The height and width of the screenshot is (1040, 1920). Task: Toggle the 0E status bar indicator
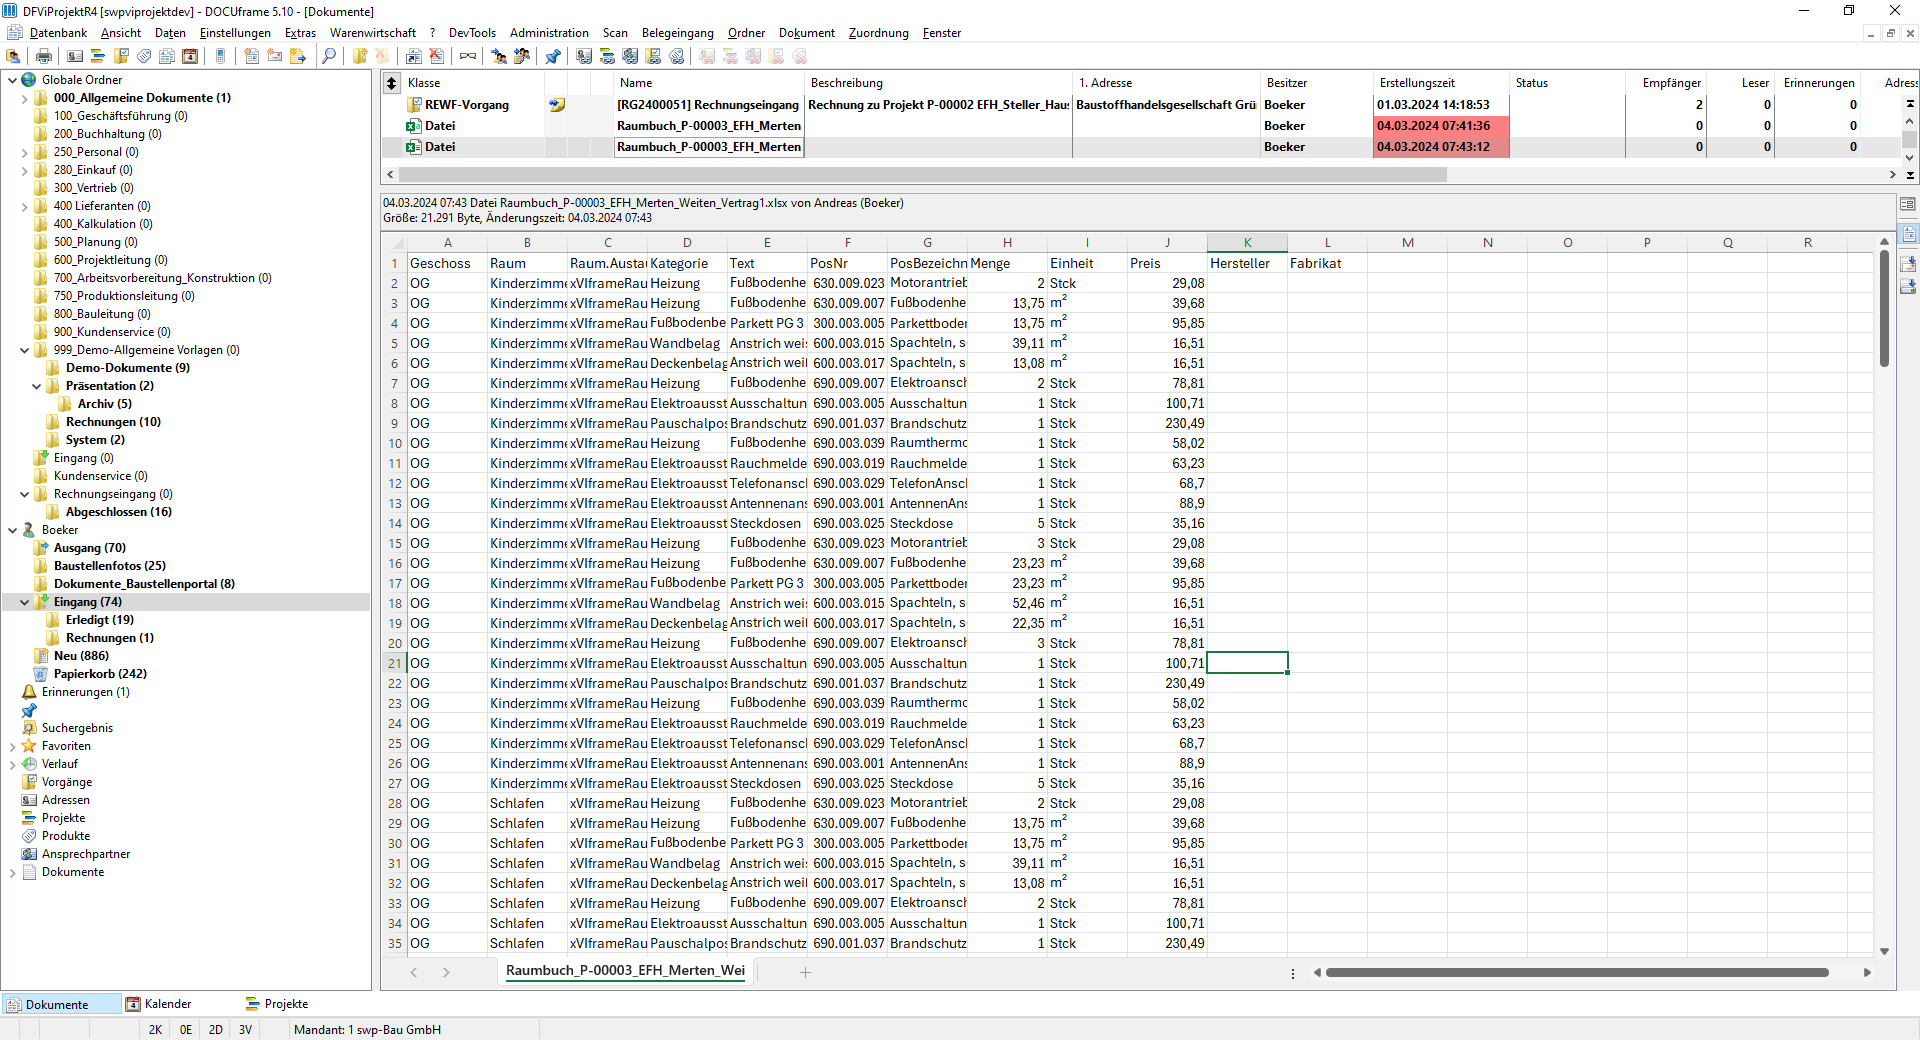point(186,1029)
